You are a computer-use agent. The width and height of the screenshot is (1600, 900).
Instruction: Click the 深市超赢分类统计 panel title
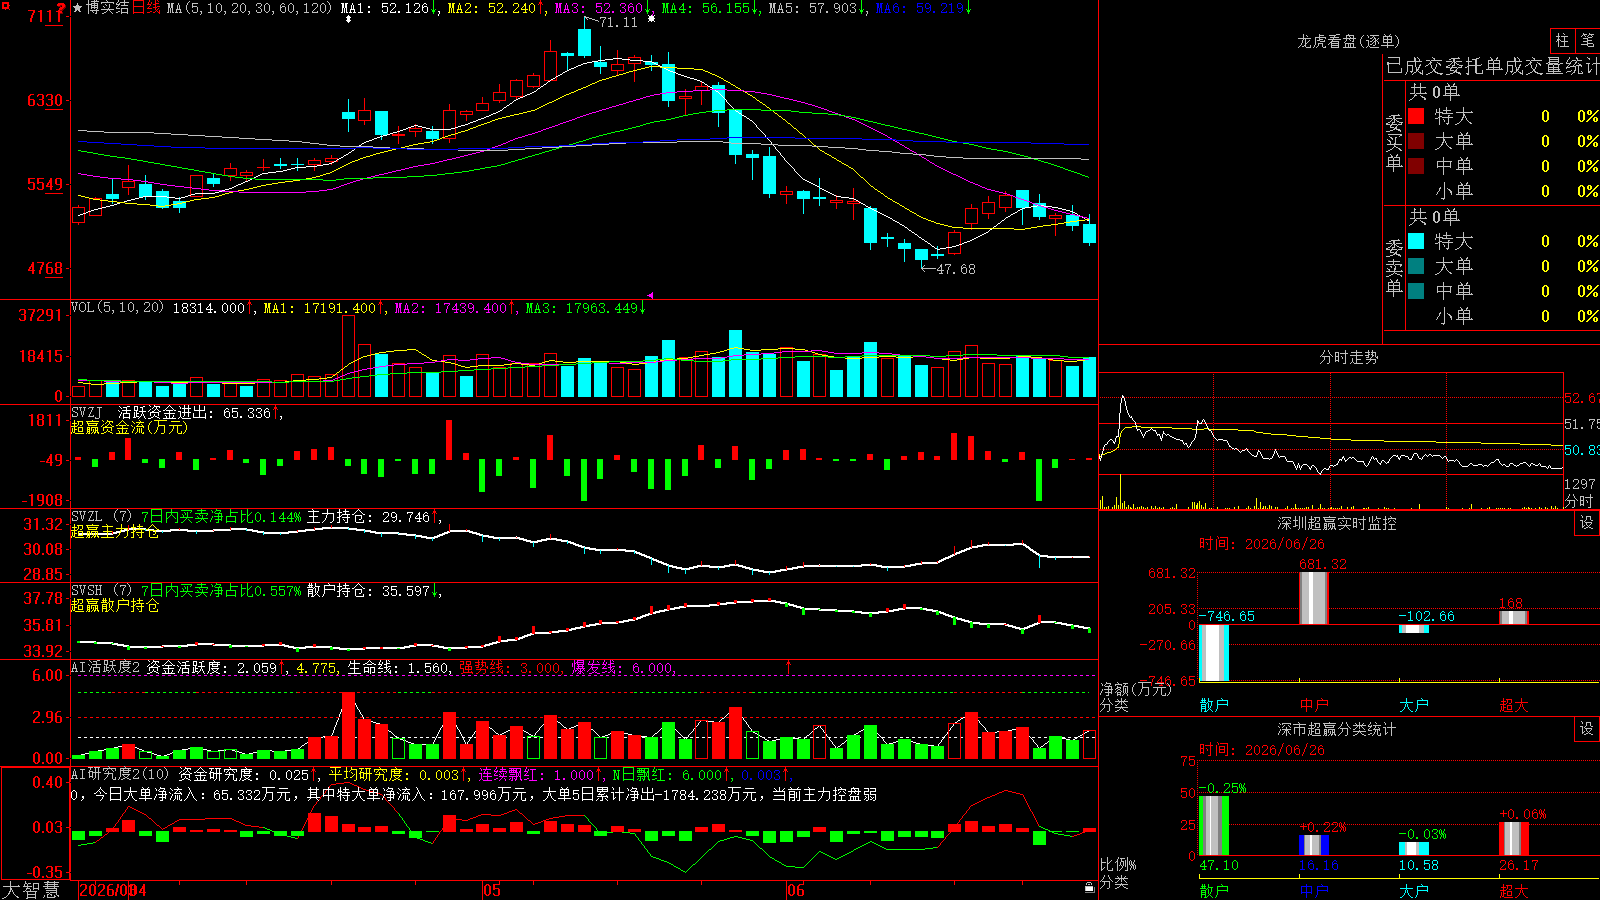(1337, 729)
